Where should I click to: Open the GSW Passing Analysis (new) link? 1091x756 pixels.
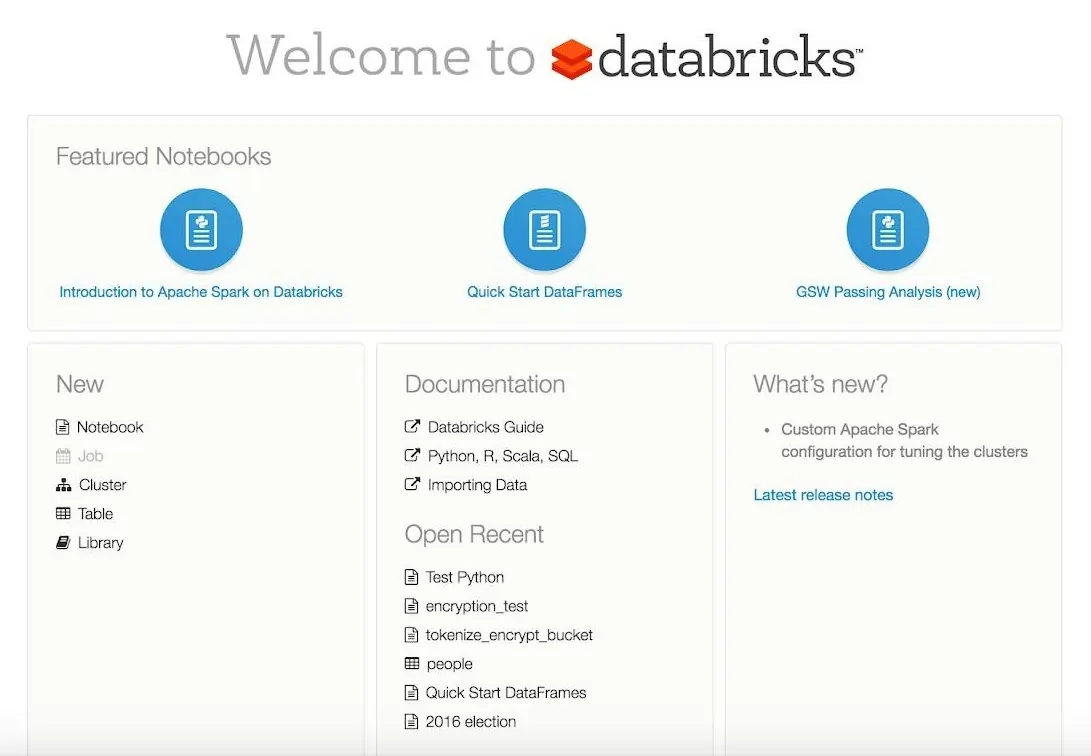pos(888,292)
